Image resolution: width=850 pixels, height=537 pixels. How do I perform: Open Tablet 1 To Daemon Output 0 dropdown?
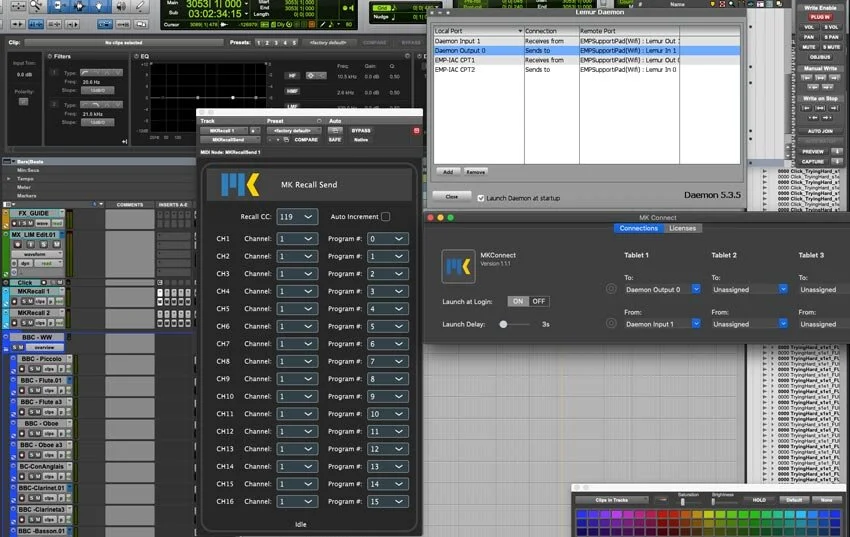[x=662, y=289]
